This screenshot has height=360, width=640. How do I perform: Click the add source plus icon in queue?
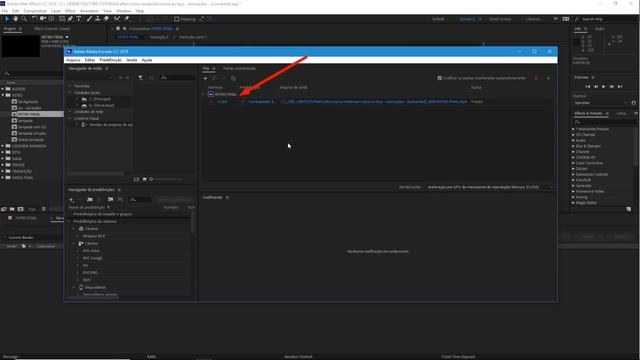205,78
